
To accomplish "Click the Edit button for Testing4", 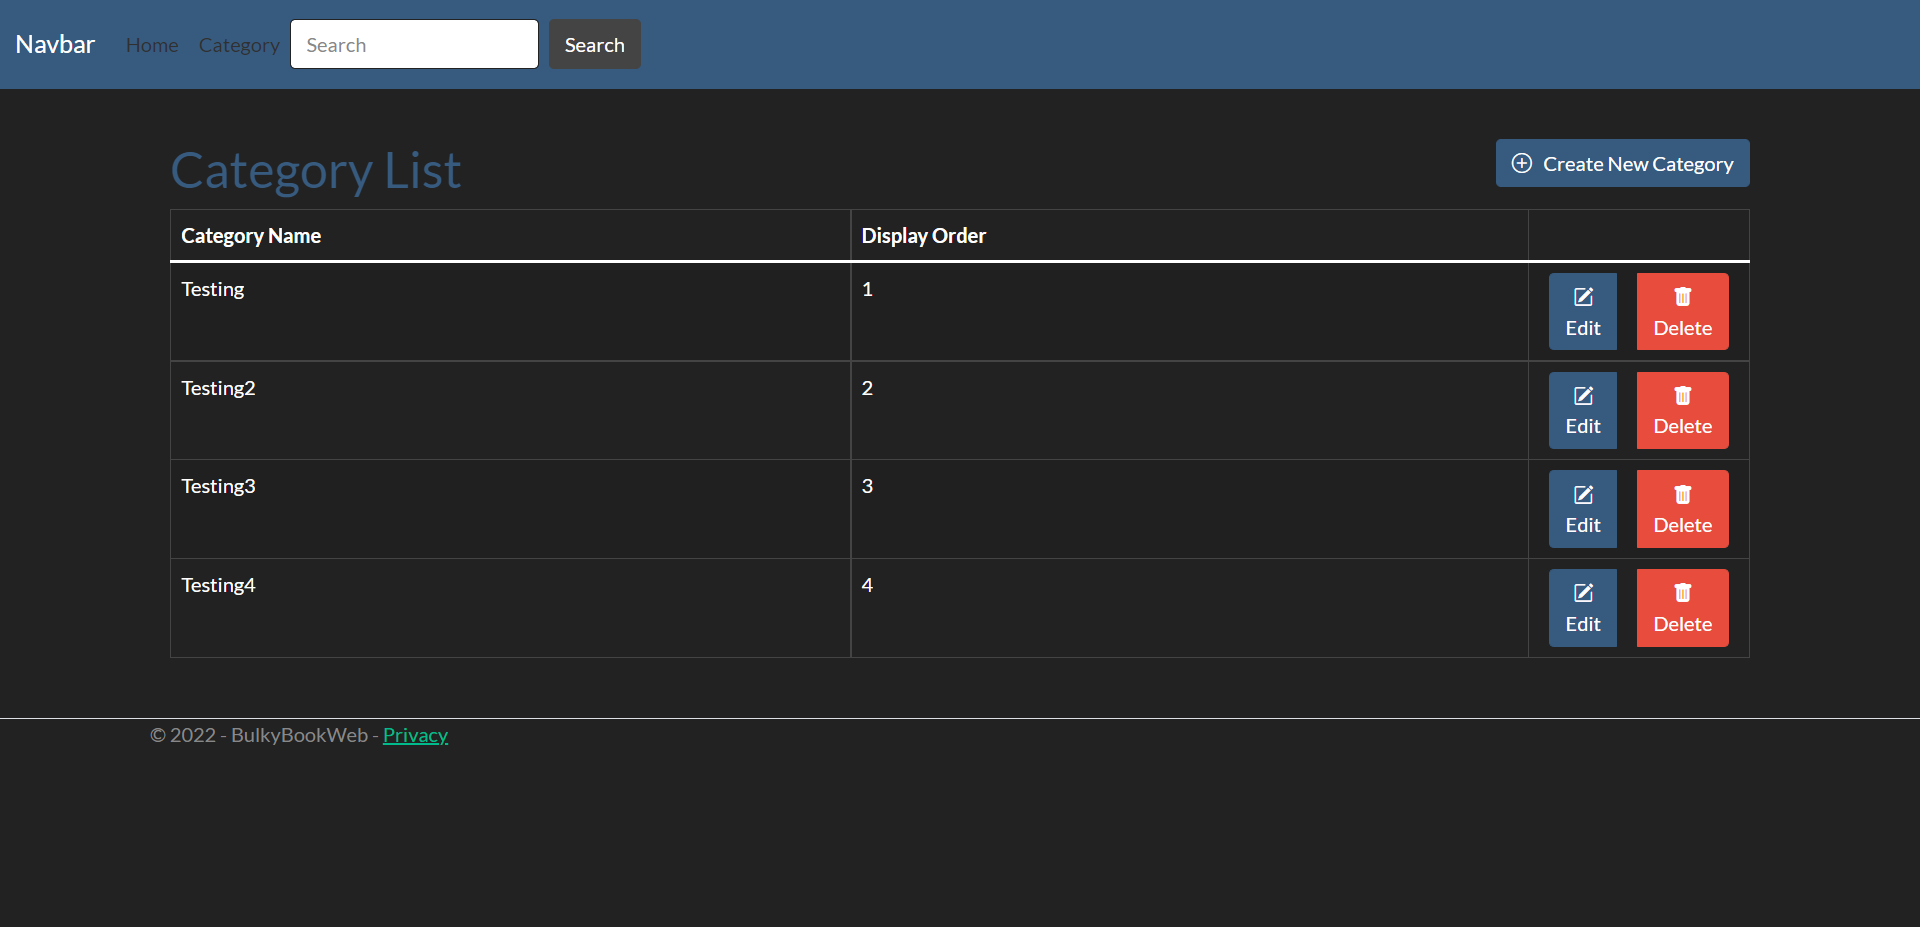I will click(1583, 607).
